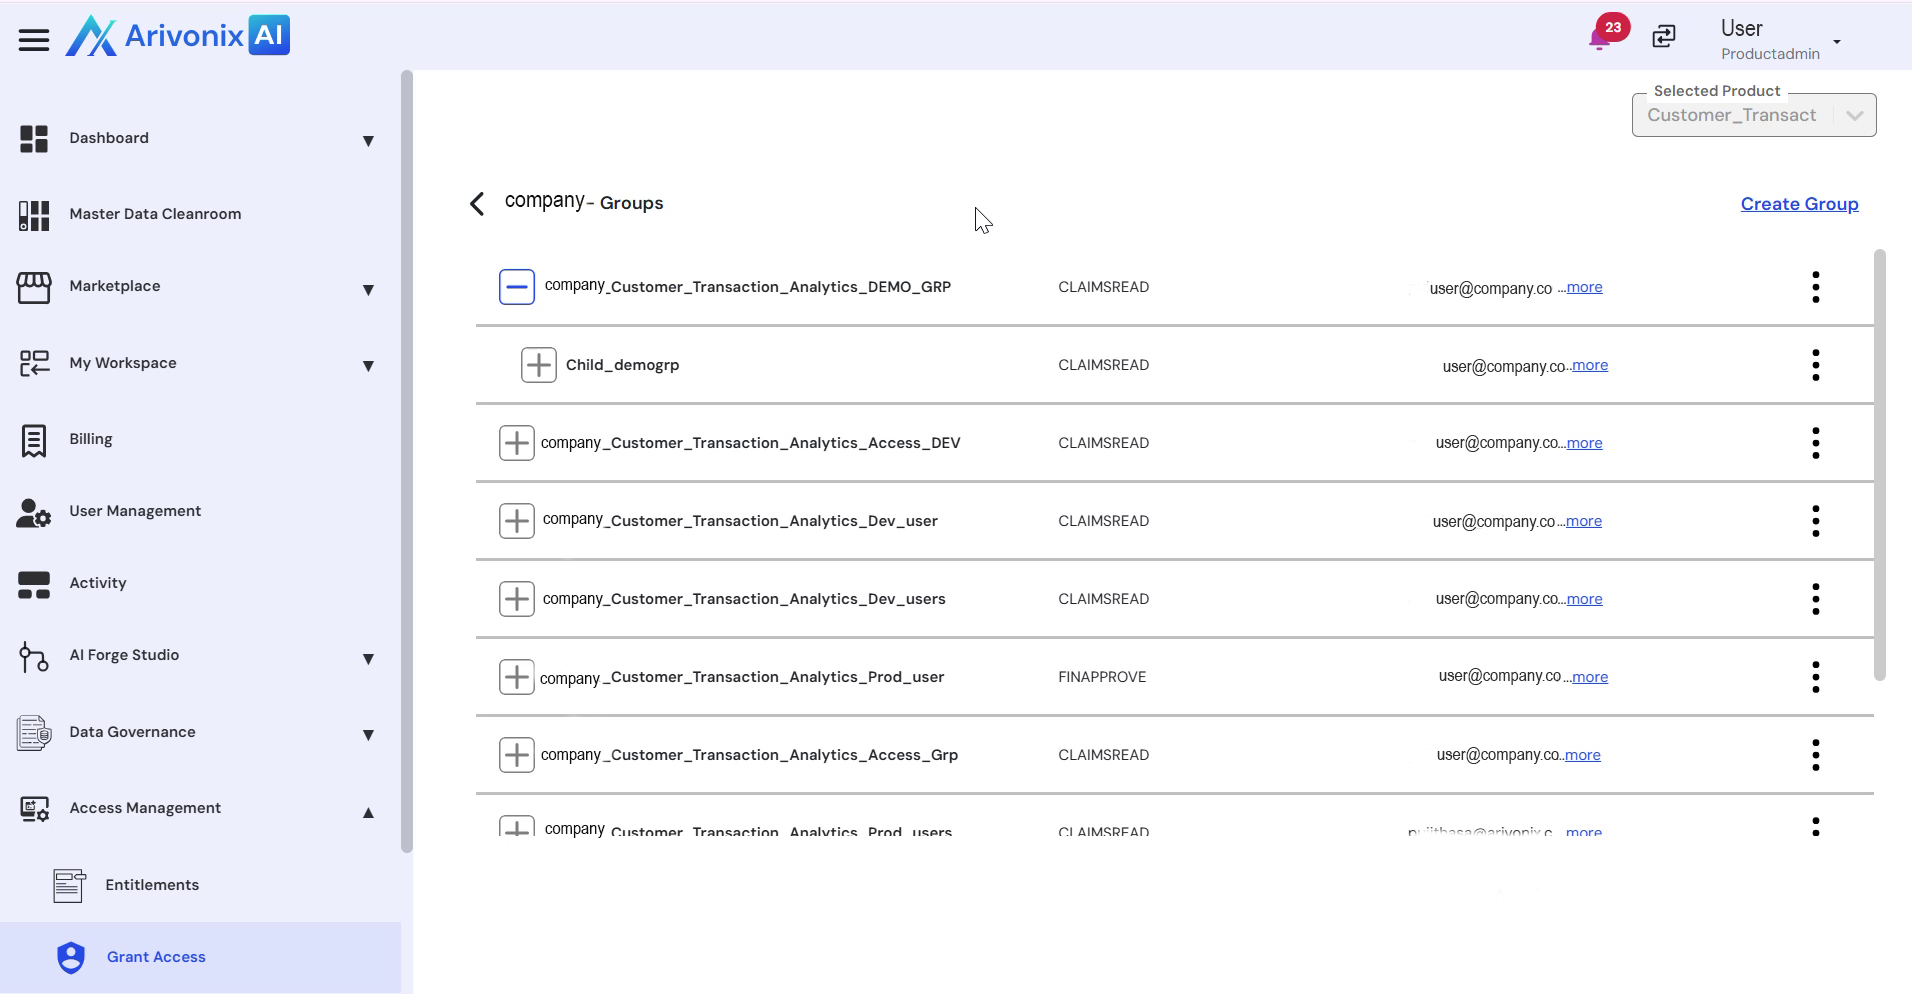Click more link in Access_DEV row
1912x994 pixels.
pyautogui.click(x=1584, y=443)
